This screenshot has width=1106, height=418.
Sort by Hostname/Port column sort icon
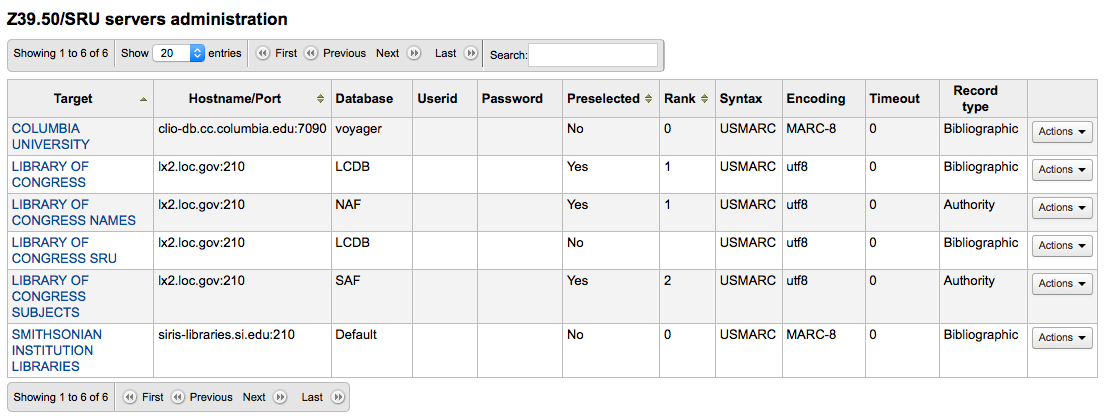[320, 99]
